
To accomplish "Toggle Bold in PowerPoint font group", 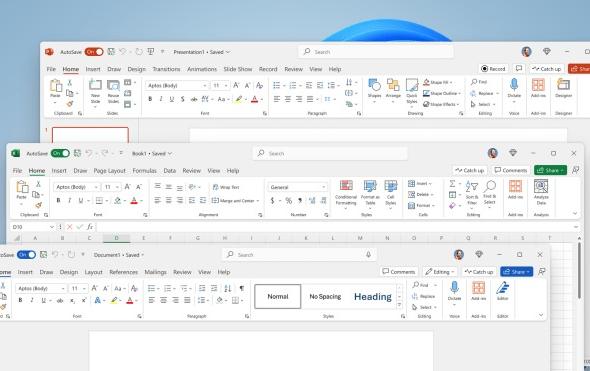I will point(150,99).
